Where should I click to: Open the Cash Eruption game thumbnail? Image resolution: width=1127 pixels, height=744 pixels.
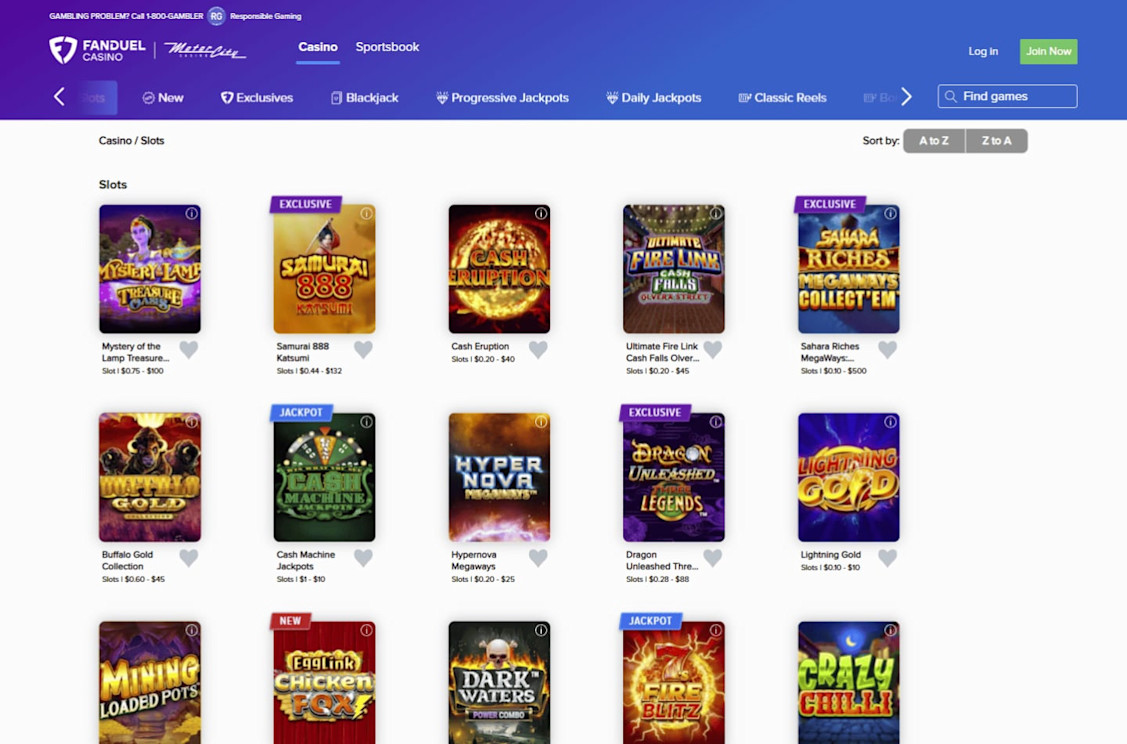click(500, 269)
